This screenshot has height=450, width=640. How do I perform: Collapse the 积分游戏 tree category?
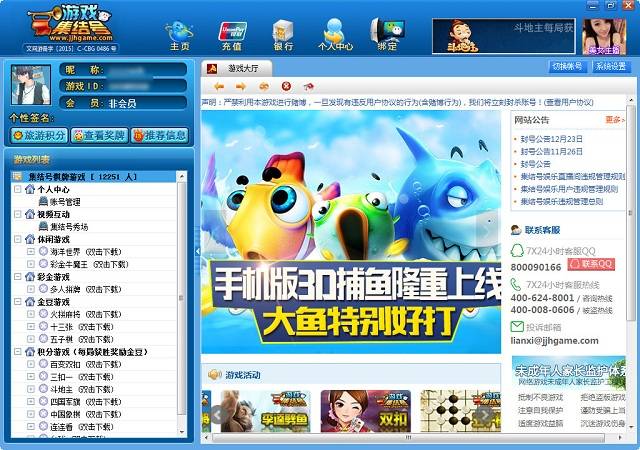[x=18, y=352]
